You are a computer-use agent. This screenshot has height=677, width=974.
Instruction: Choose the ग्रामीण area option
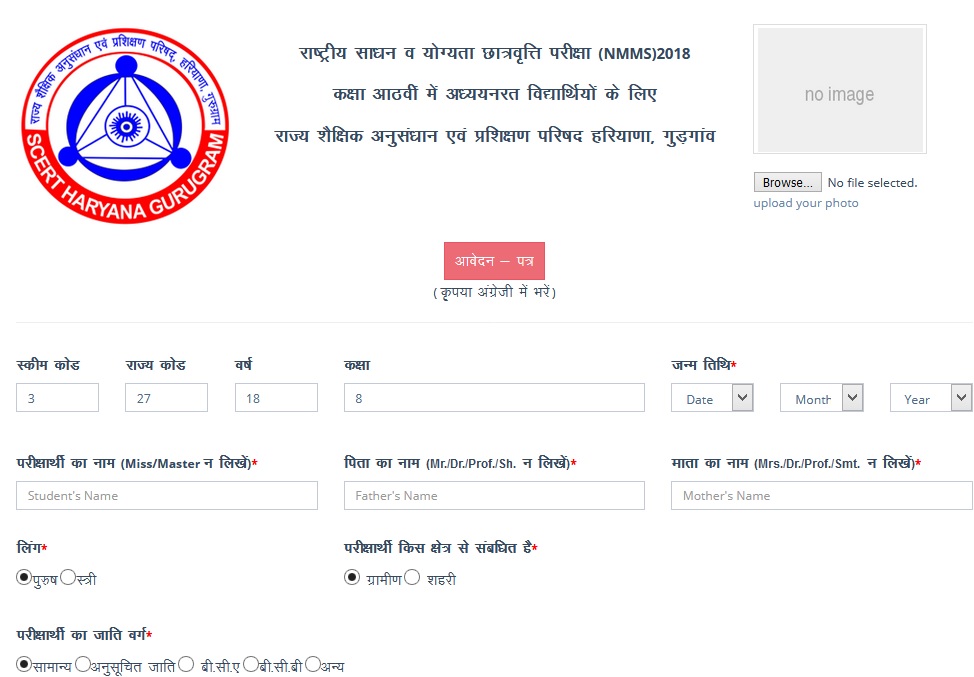(352, 578)
